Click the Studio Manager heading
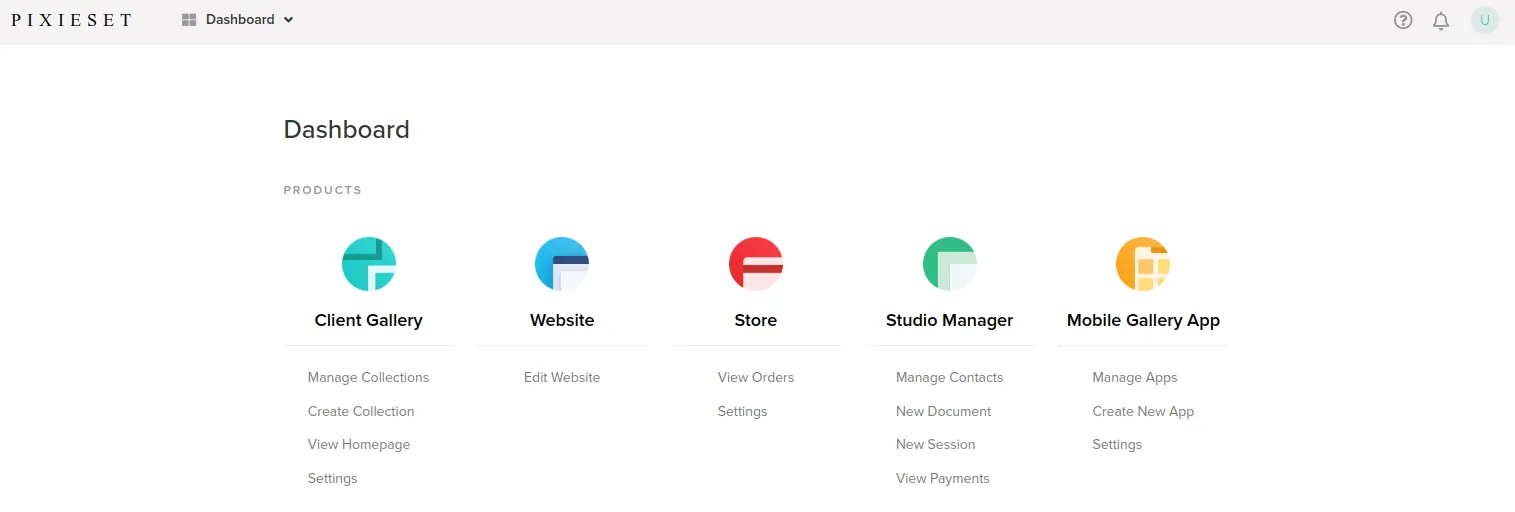Image resolution: width=1515 pixels, height=512 pixels. pyautogui.click(x=950, y=320)
